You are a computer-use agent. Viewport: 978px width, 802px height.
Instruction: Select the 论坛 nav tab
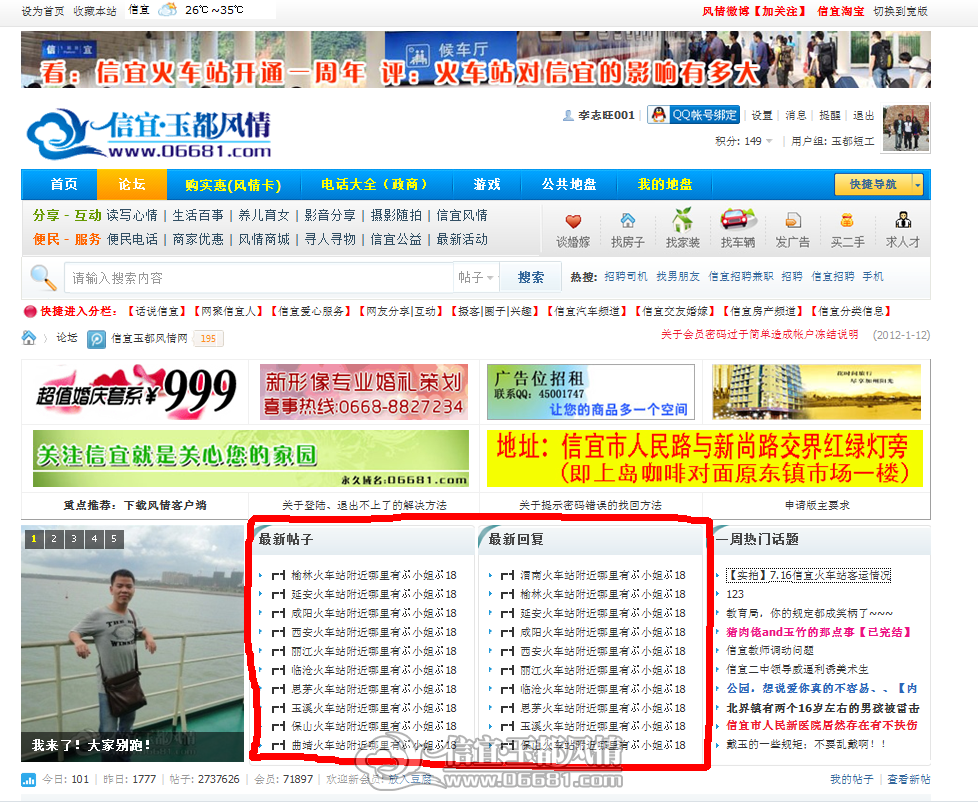click(132, 185)
